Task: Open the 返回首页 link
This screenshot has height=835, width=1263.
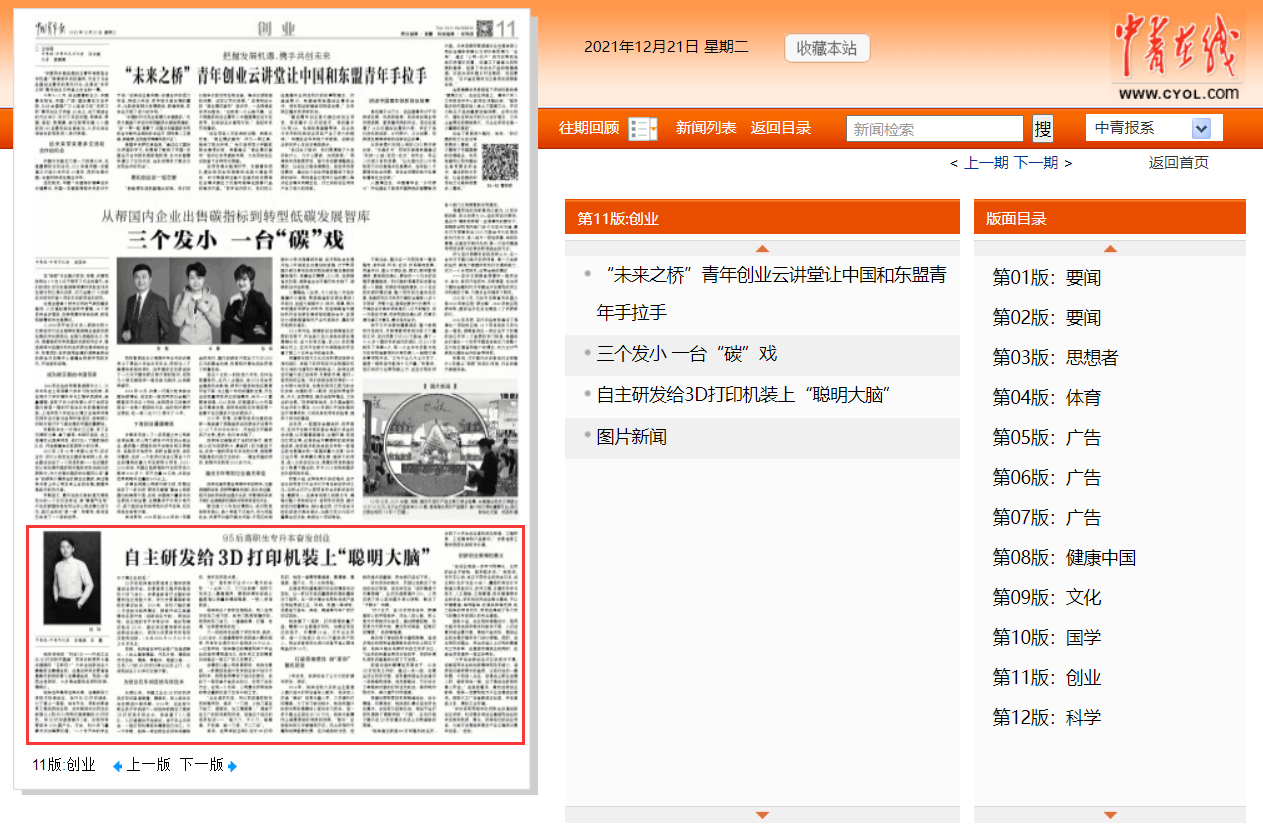Action: click(x=1178, y=162)
